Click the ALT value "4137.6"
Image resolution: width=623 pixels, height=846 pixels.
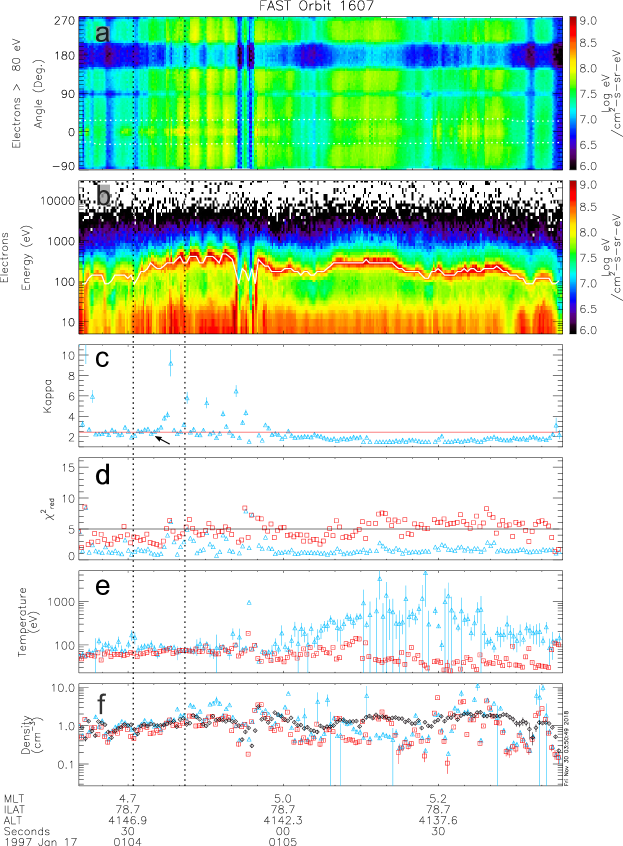click(x=438, y=820)
